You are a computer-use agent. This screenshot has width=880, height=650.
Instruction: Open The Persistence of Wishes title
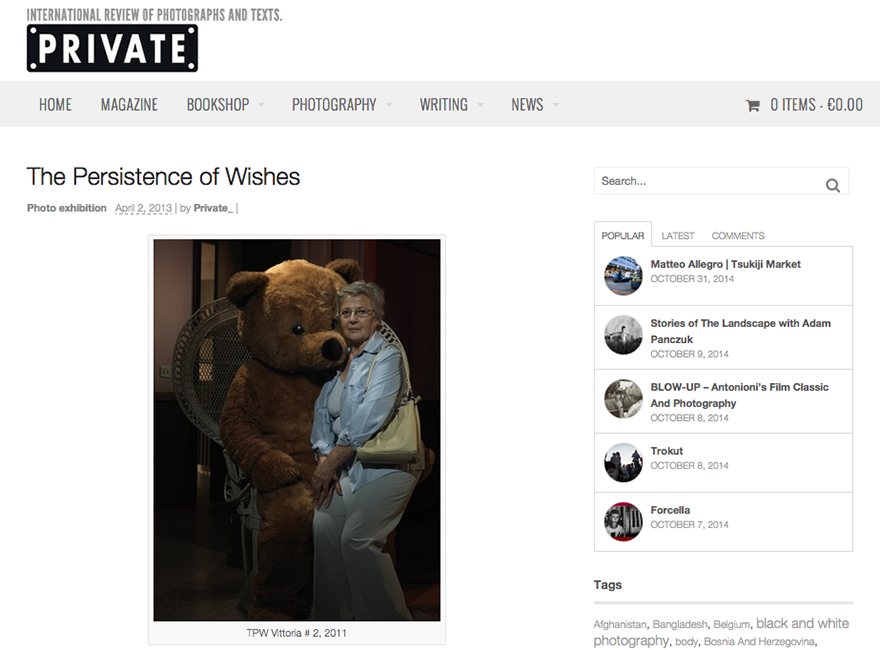point(163,177)
